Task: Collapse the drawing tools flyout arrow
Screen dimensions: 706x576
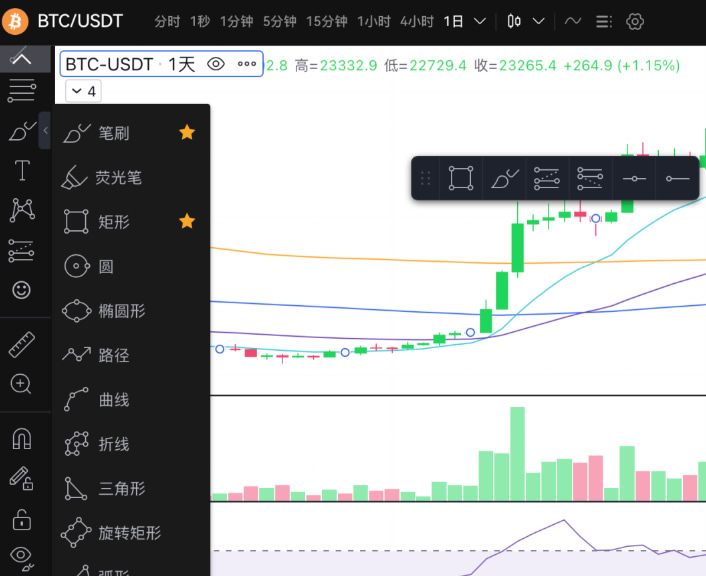Action: click(45, 131)
